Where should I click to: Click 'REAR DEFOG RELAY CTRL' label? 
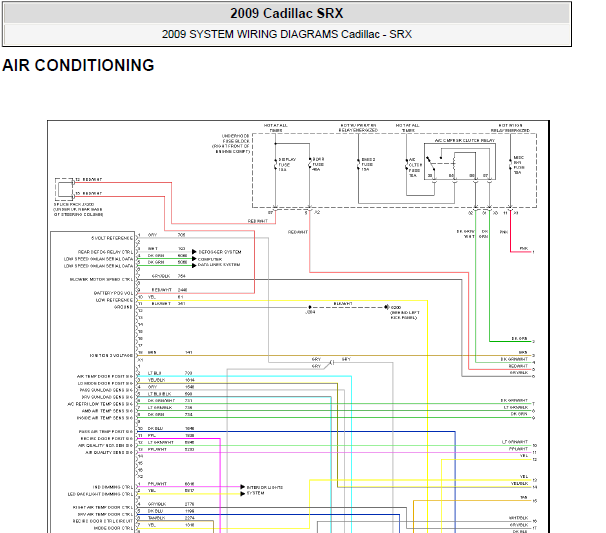pos(105,252)
